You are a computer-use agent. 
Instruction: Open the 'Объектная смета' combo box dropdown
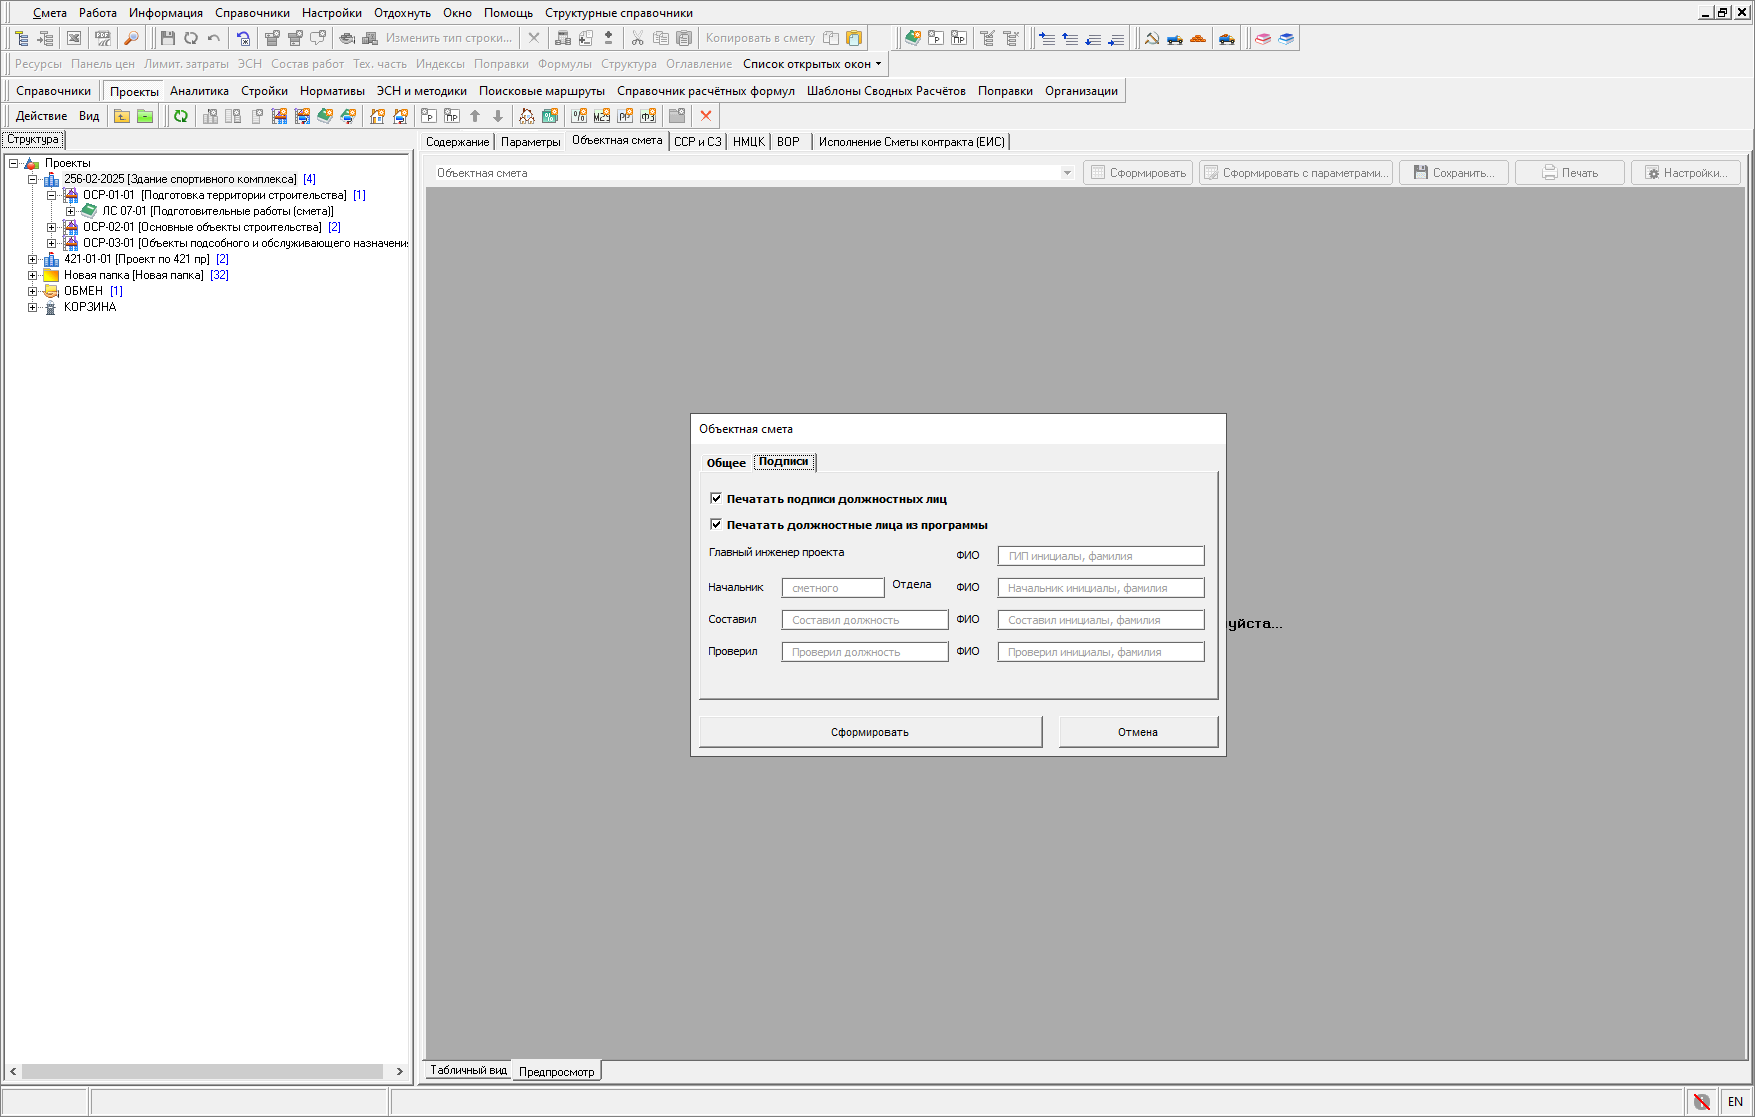1067,173
